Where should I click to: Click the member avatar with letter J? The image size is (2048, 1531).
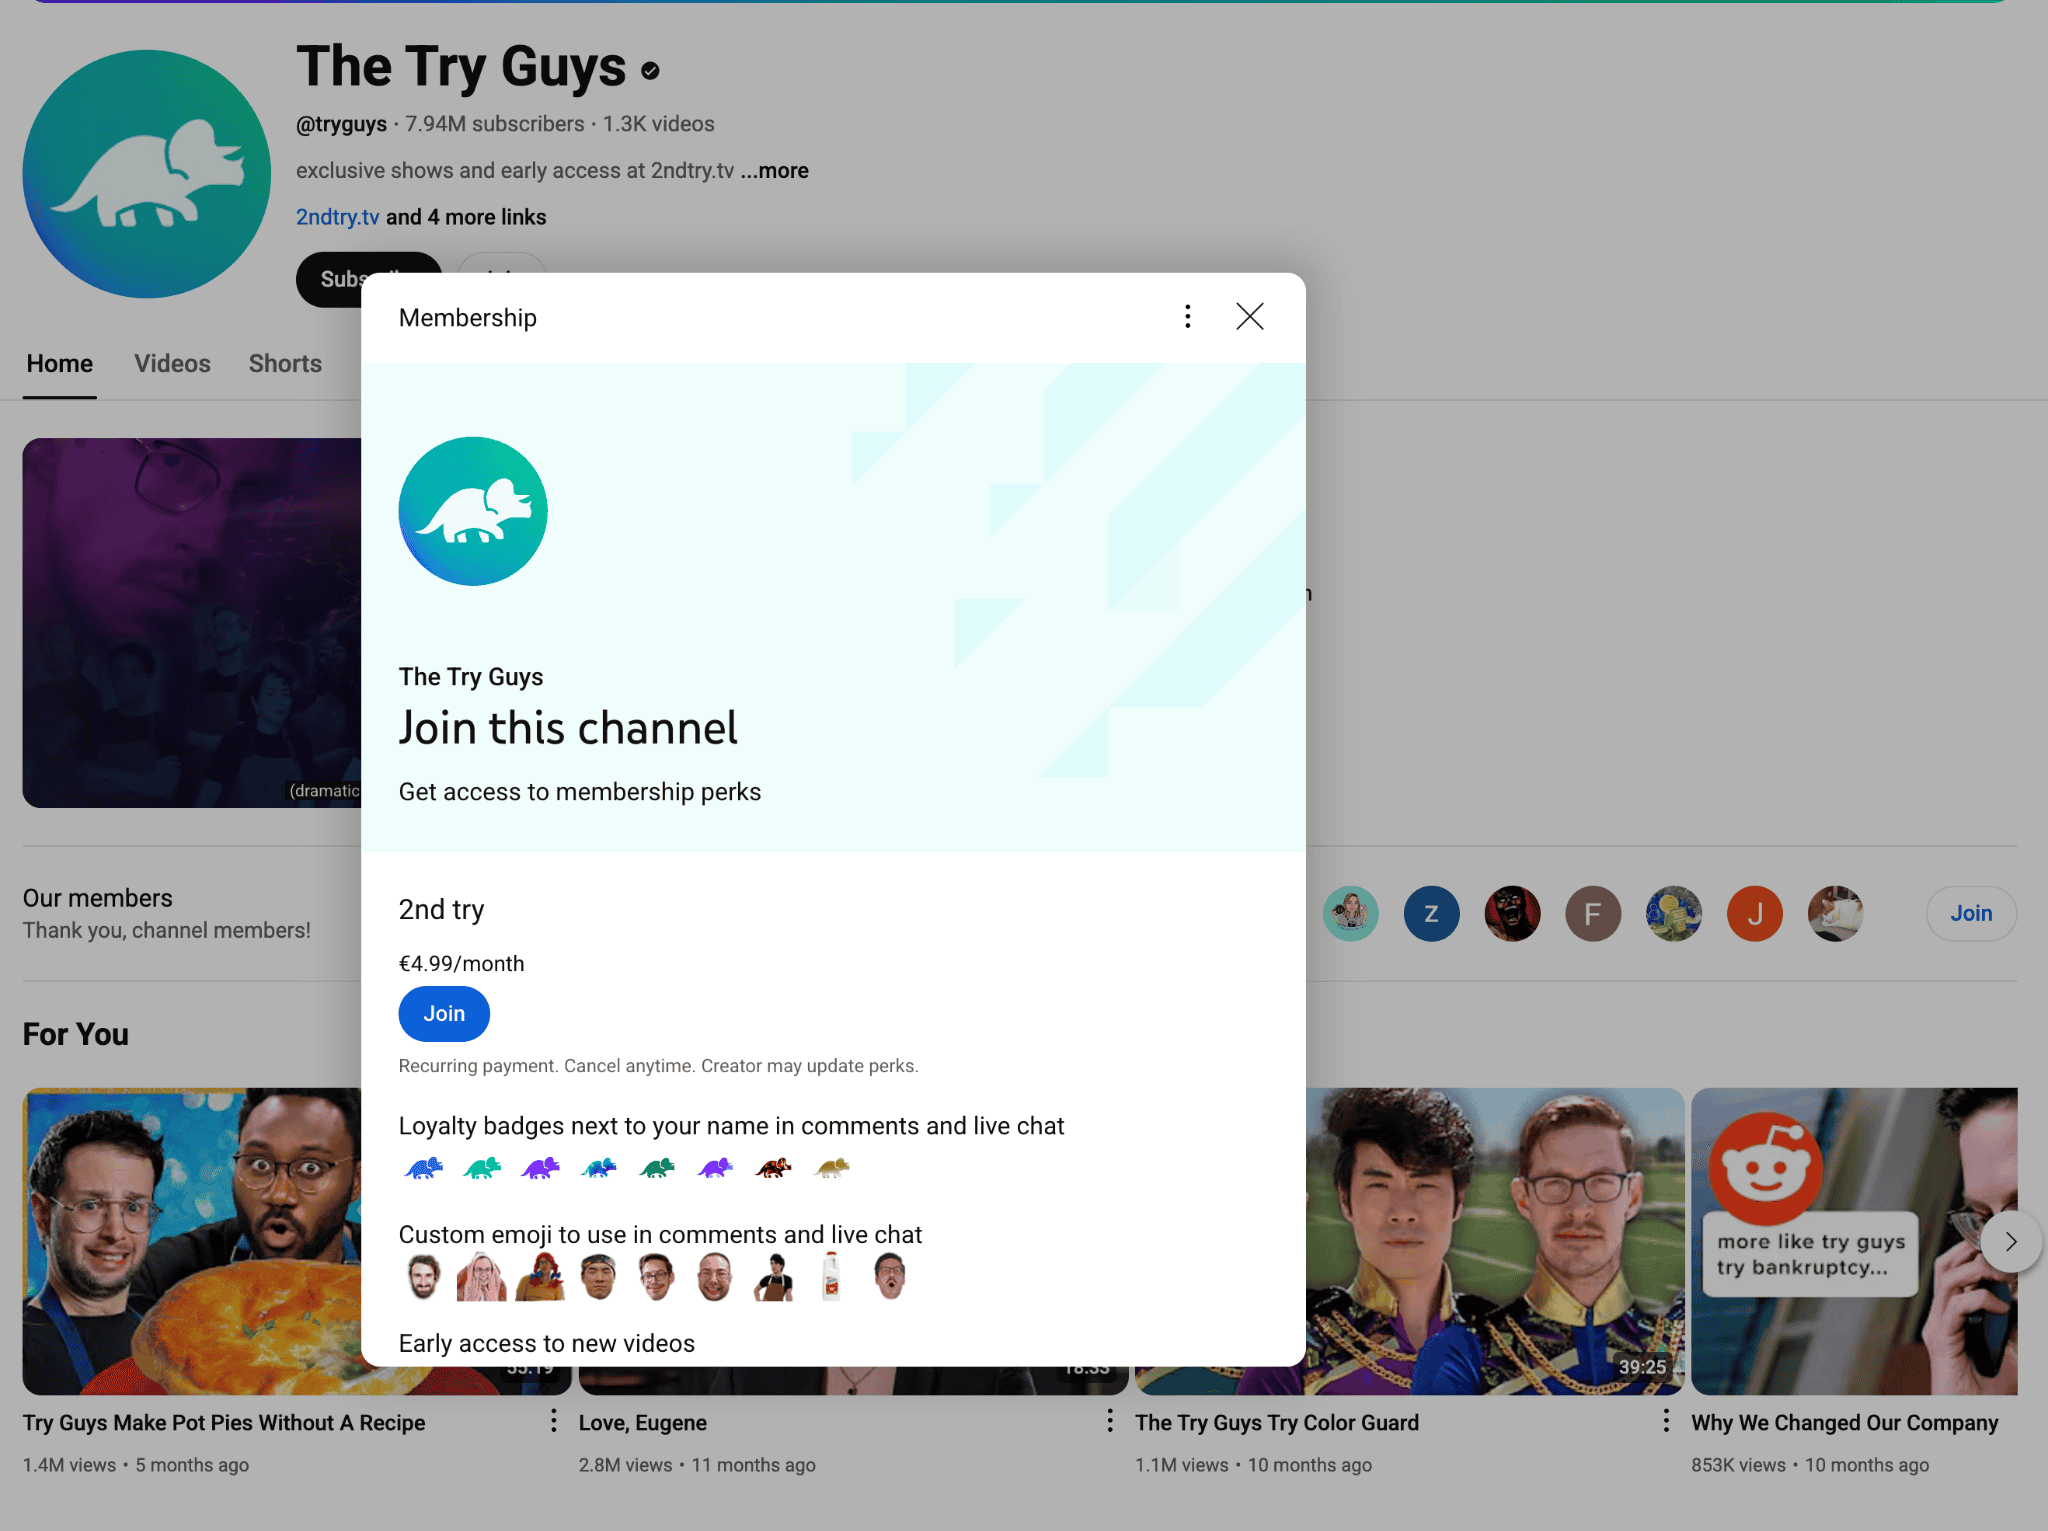click(1755, 913)
